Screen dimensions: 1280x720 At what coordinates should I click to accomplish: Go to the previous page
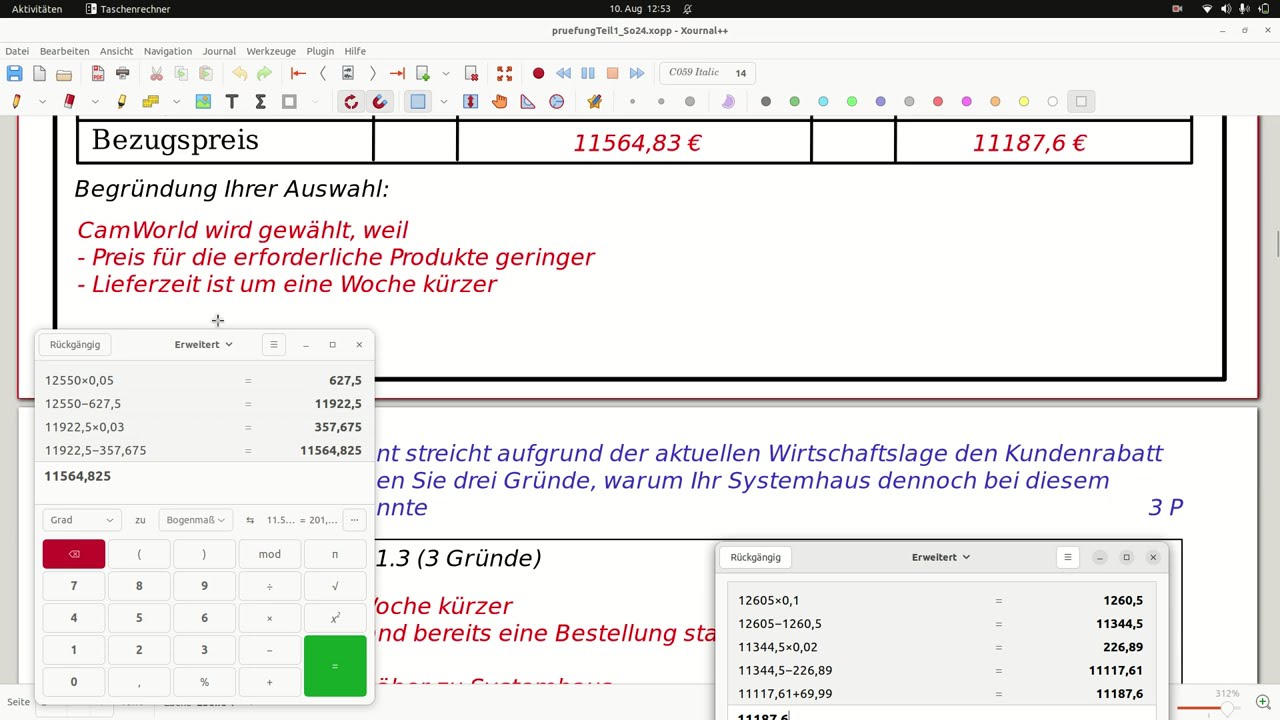click(323, 73)
